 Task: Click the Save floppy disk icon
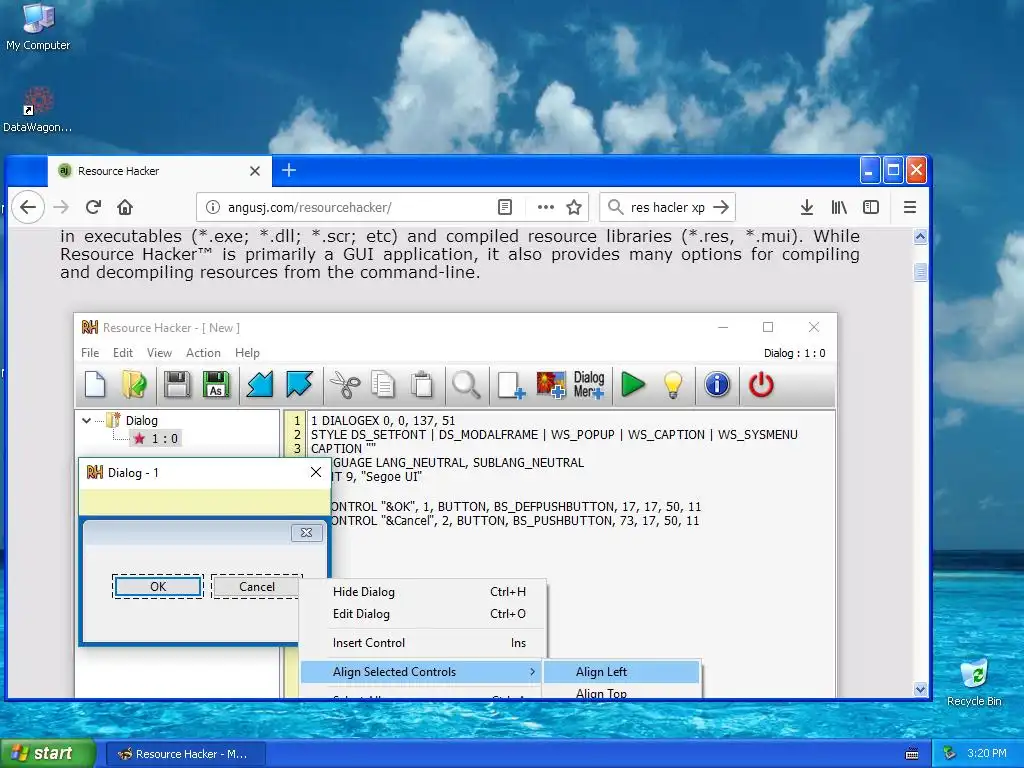[177, 385]
